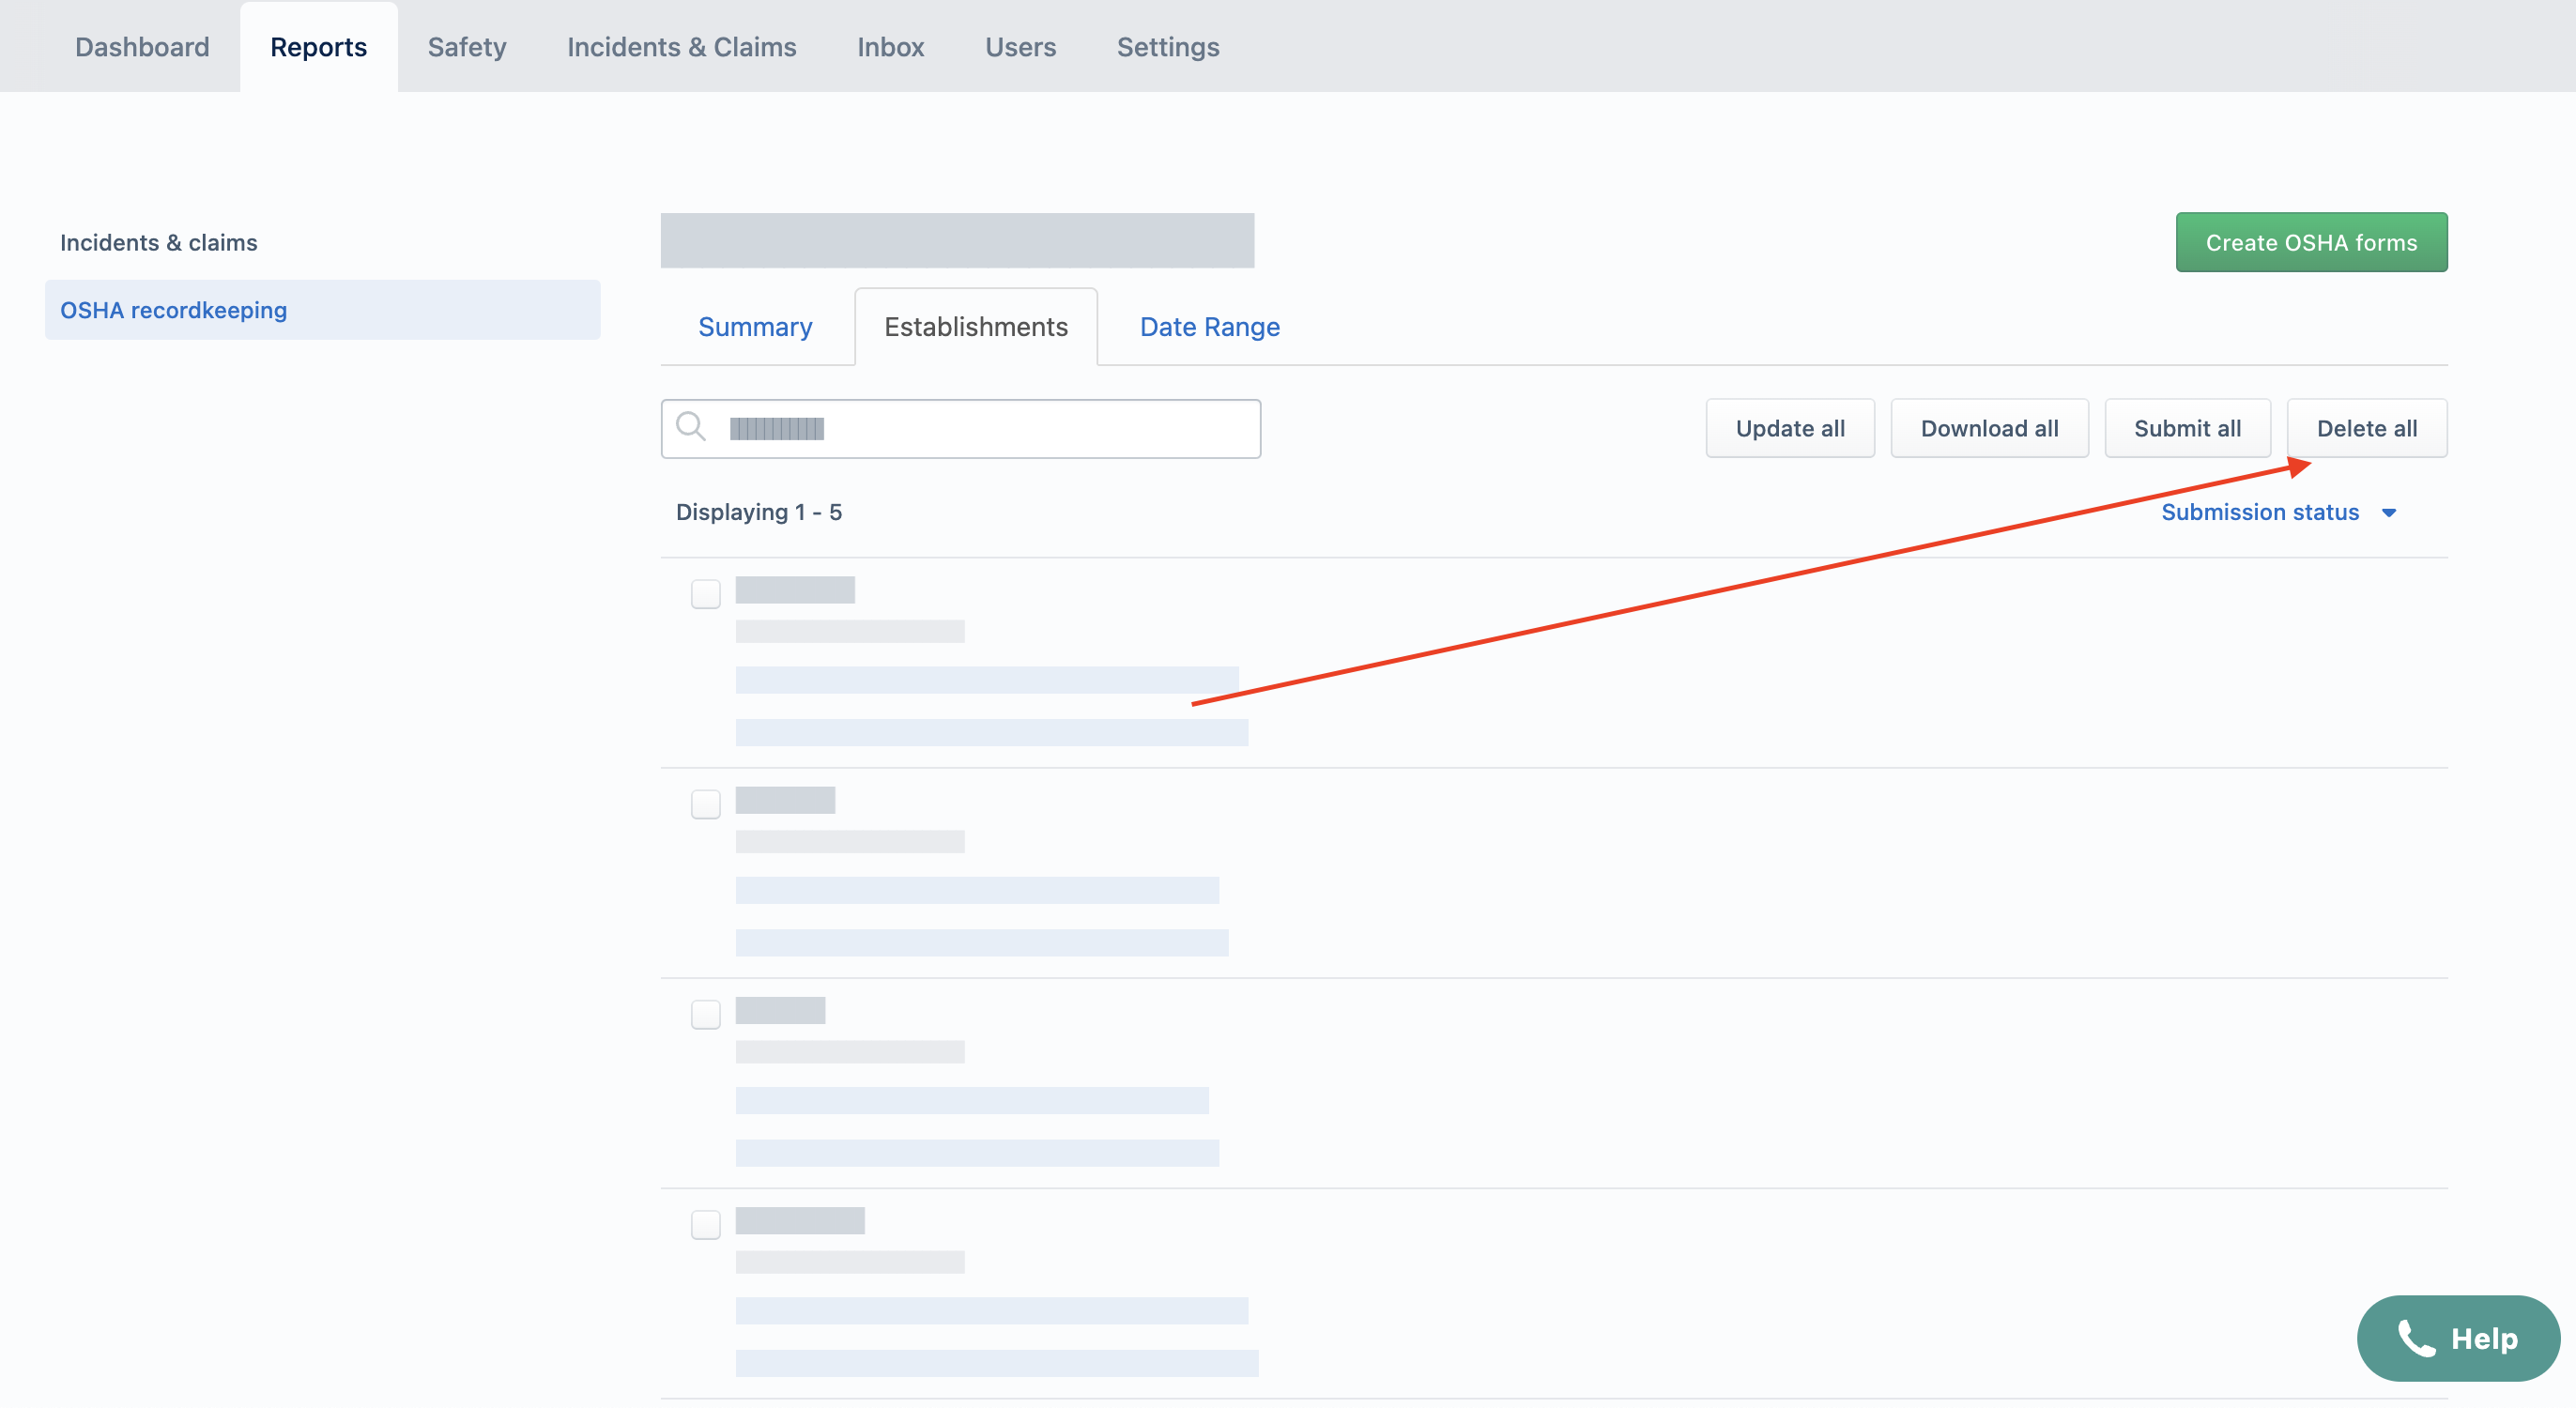Click the Submit all button
2576x1408 pixels.
(2187, 428)
